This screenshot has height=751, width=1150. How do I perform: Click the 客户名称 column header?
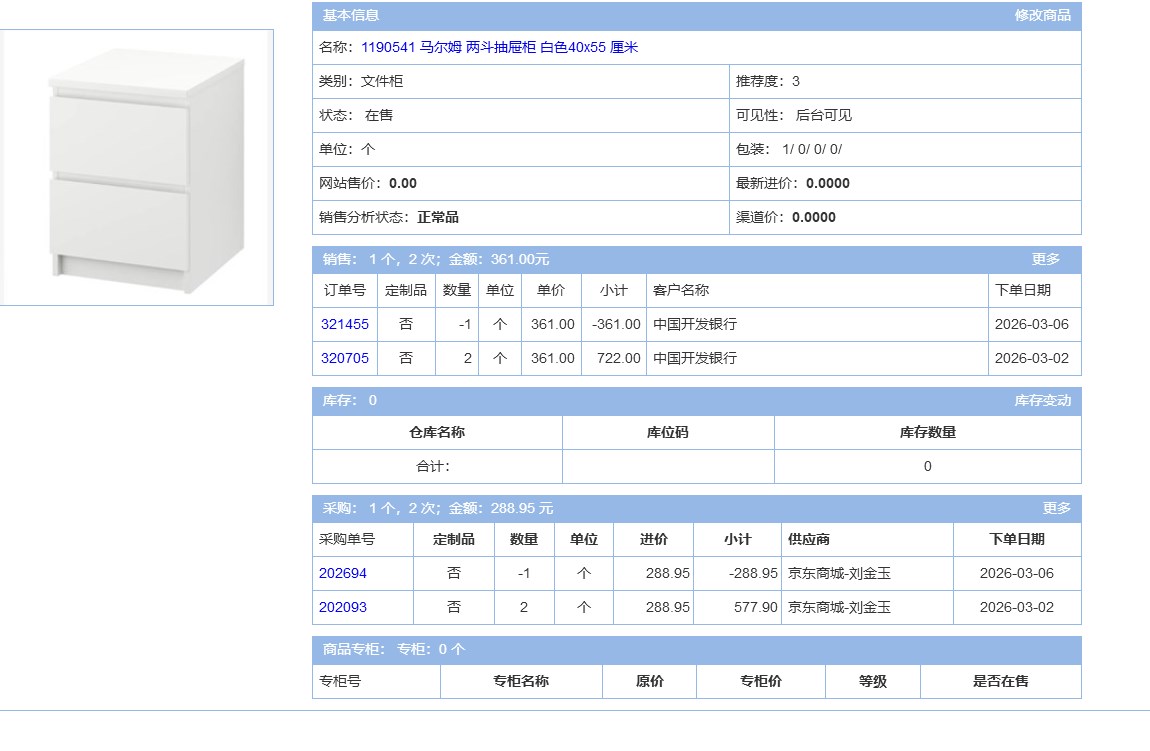tap(681, 290)
